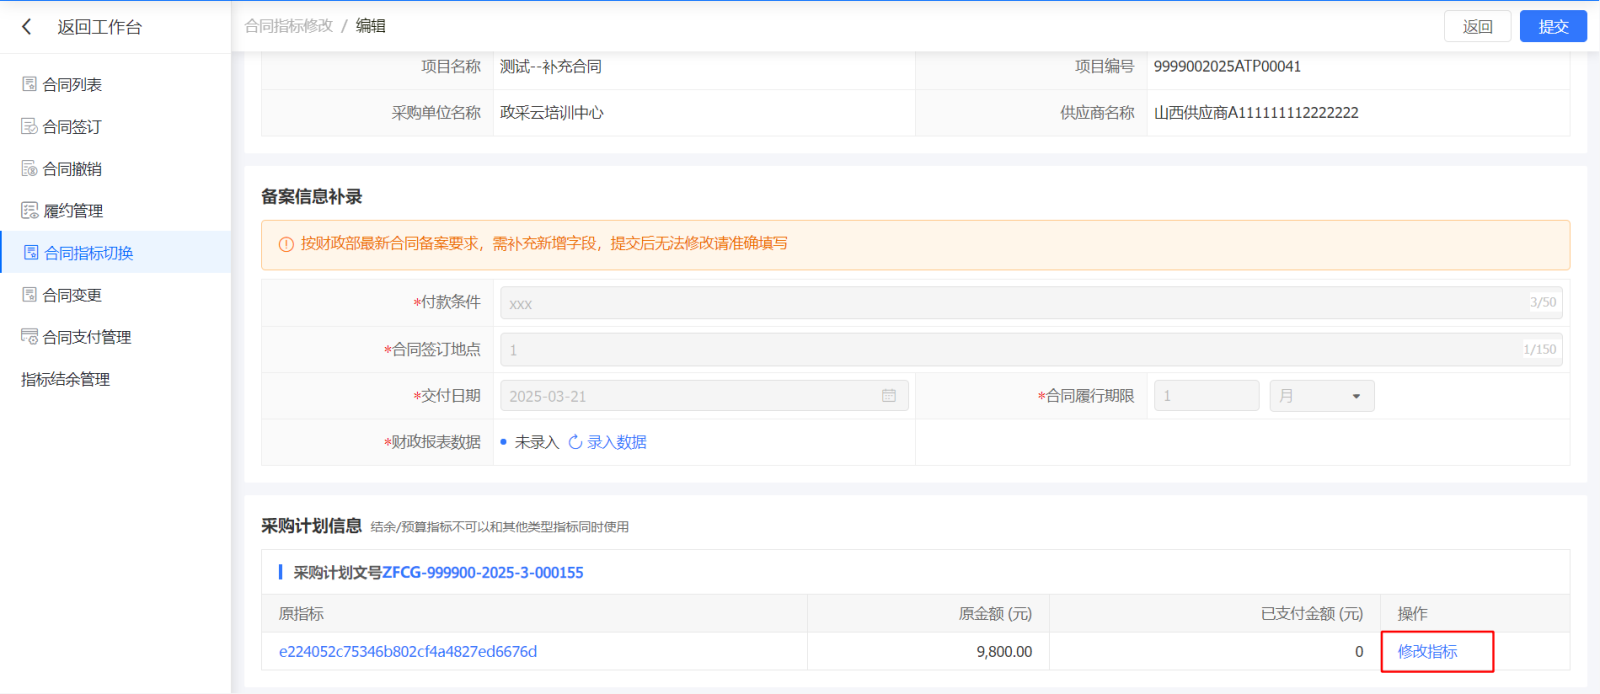Open the 合同指标切换 menu item
This screenshot has height=694, width=1600.
(x=88, y=253)
